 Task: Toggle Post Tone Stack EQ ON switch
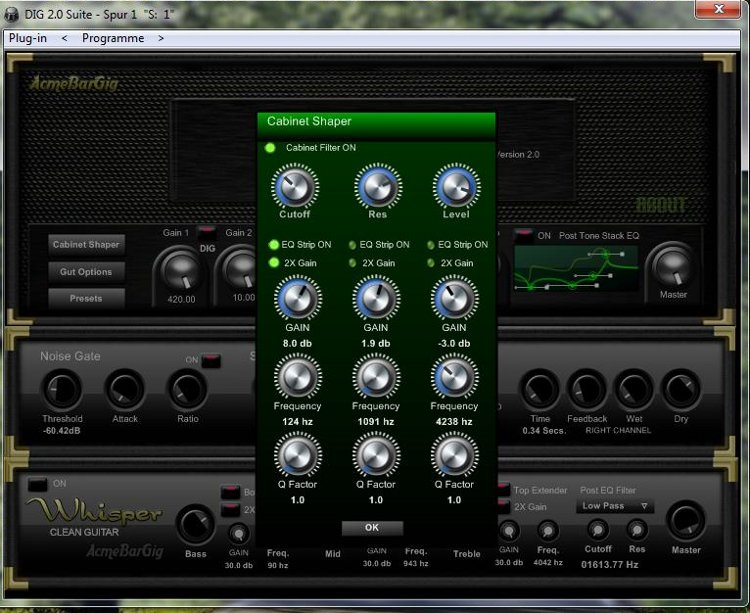[524, 235]
